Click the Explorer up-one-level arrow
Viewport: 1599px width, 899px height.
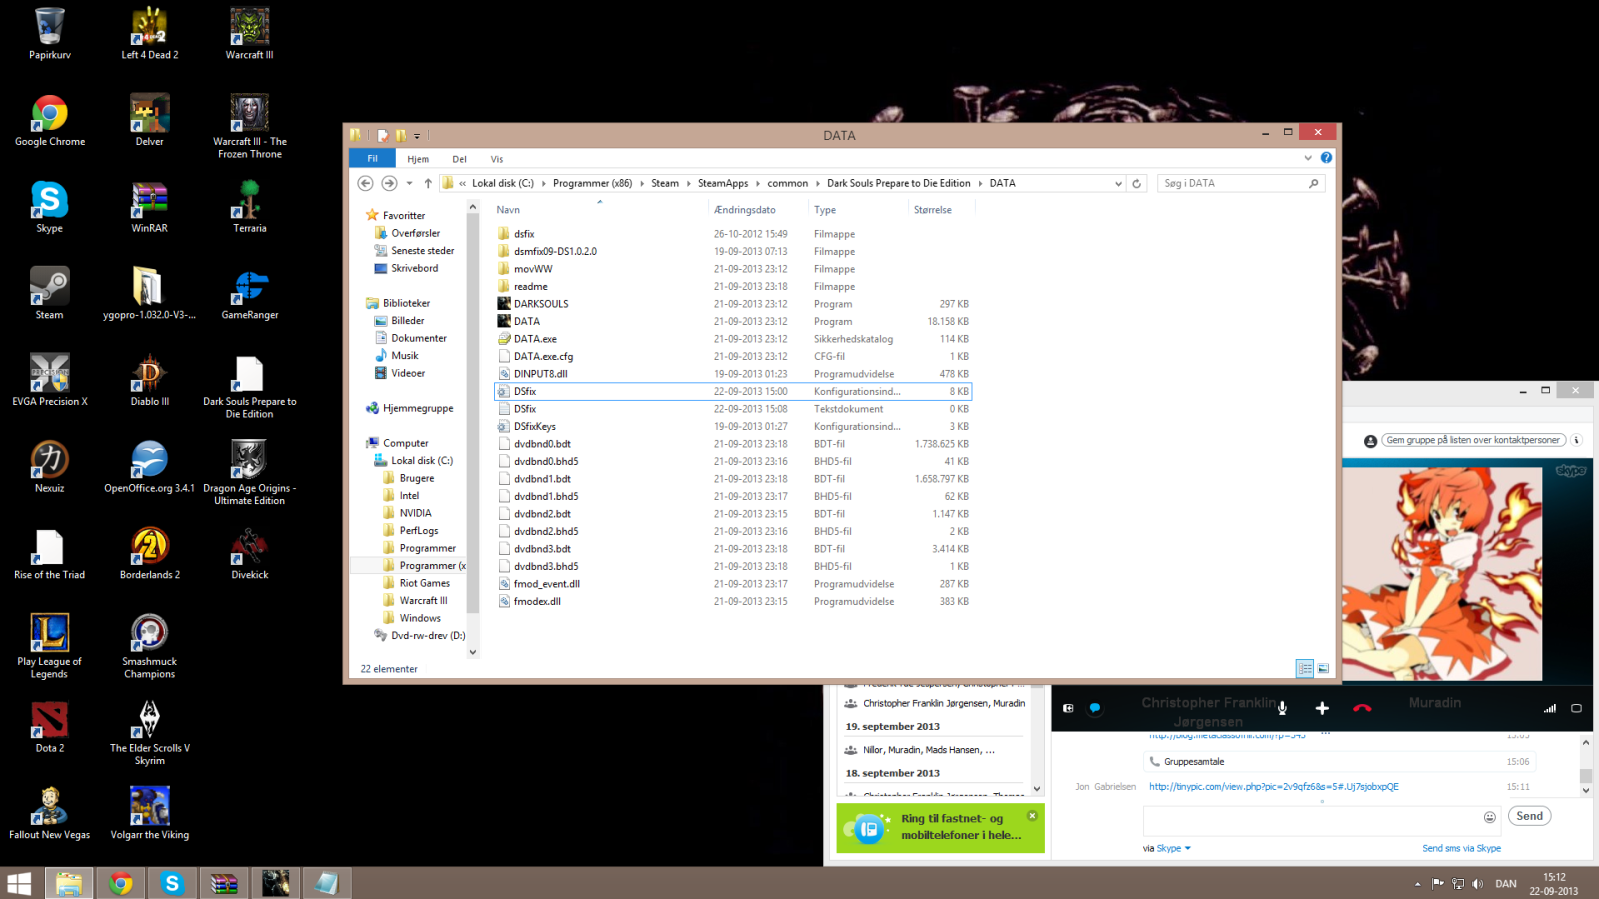[x=428, y=183]
